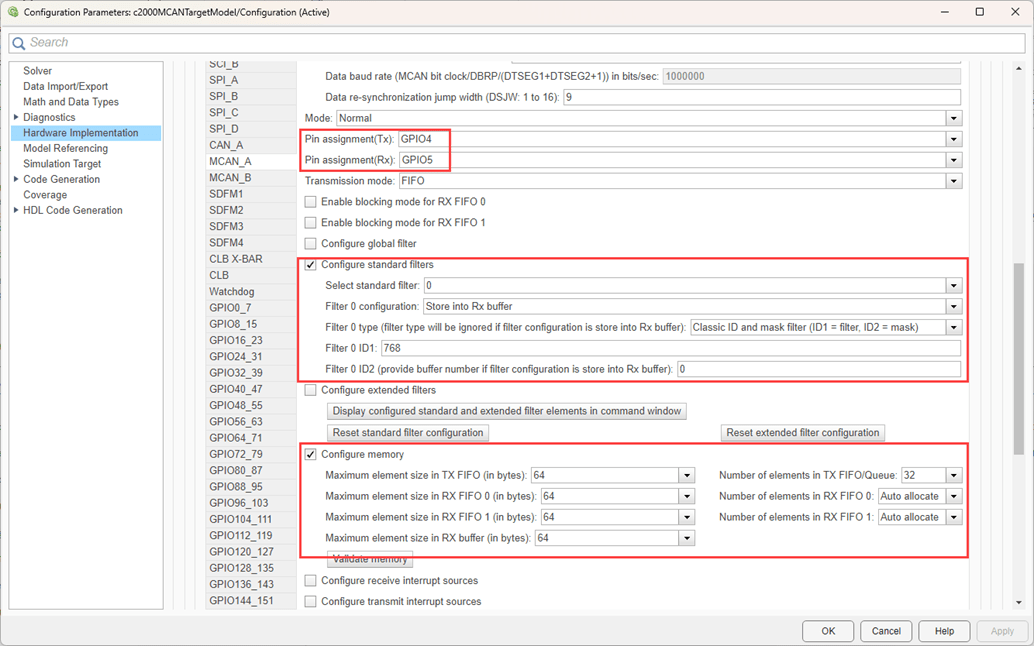Open Number of elements in TX FIFO/Queue dropdown

coord(953,475)
